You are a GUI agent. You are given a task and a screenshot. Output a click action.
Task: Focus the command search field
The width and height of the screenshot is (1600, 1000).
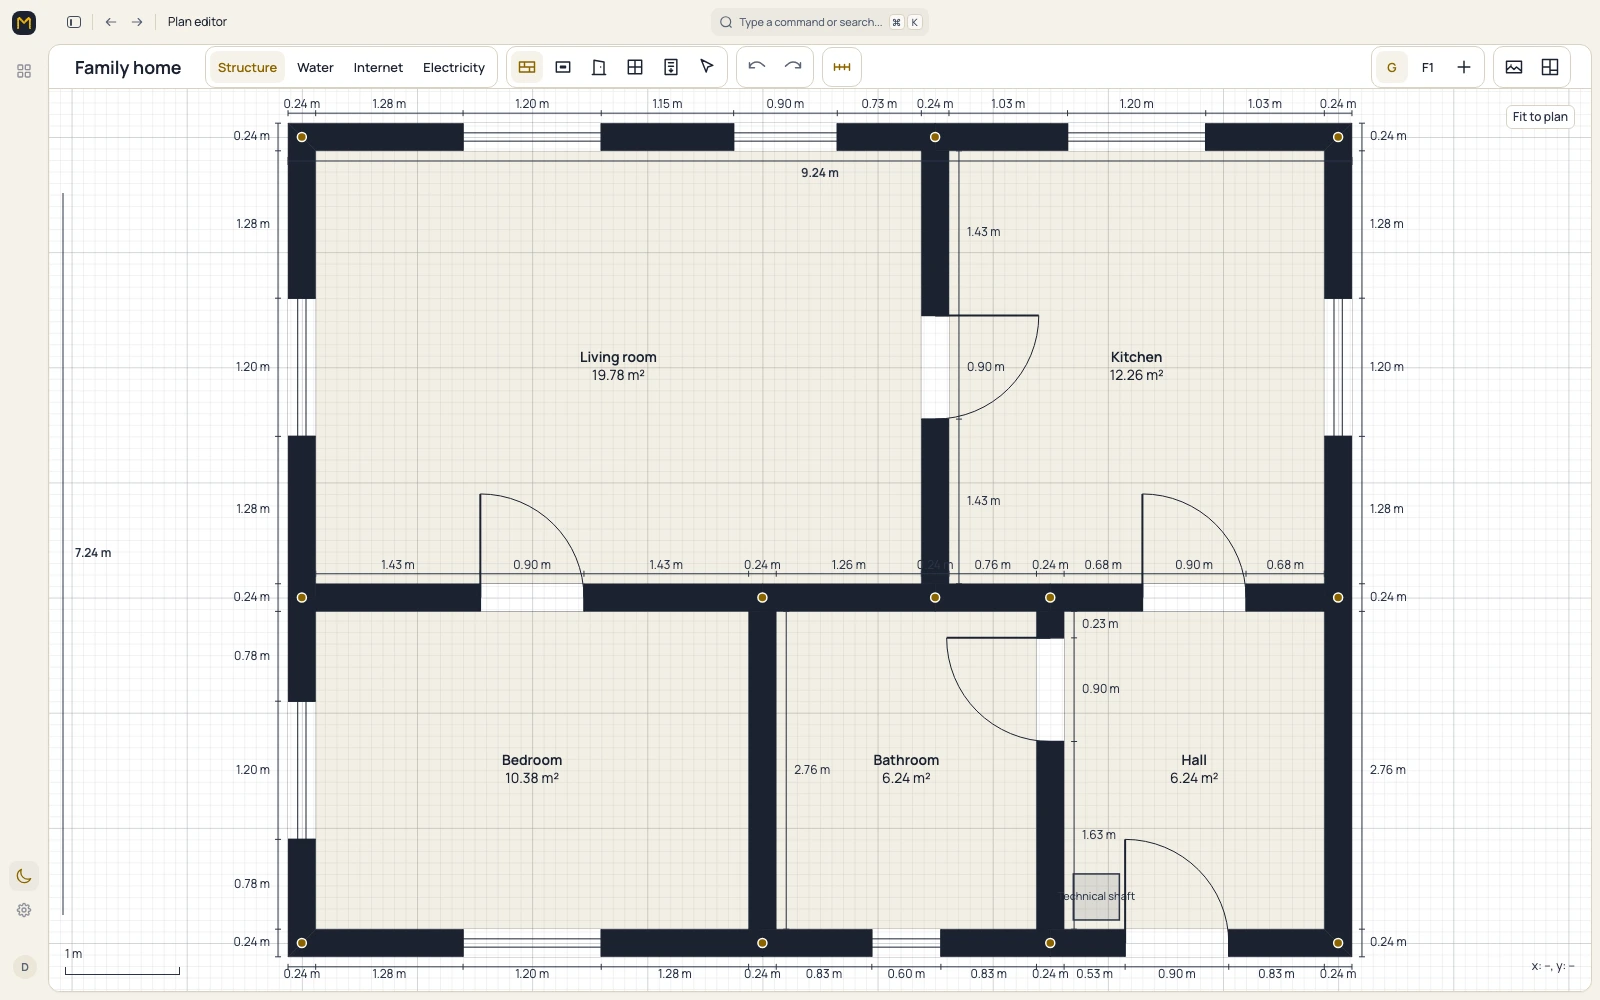tap(820, 22)
